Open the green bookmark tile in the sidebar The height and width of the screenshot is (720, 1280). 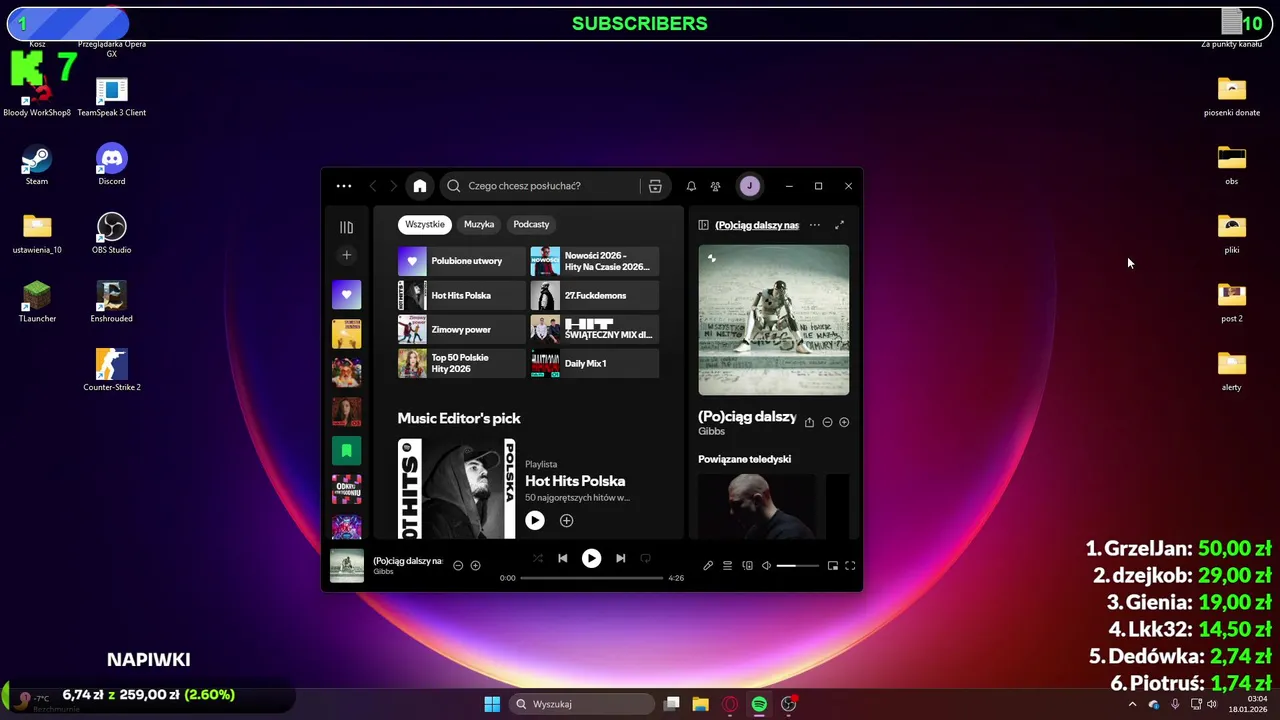pos(347,450)
